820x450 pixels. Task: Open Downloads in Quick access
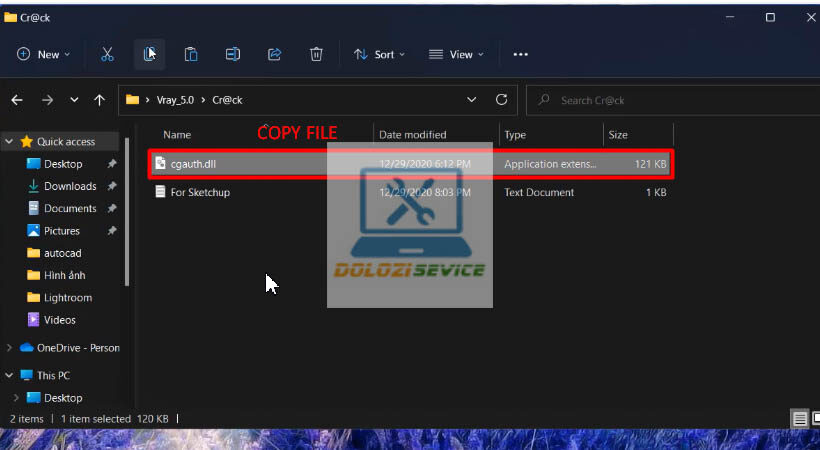click(x=69, y=186)
